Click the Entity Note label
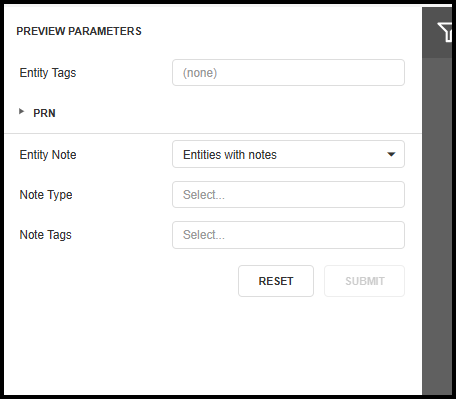This screenshot has height=399, width=456. 48,155
